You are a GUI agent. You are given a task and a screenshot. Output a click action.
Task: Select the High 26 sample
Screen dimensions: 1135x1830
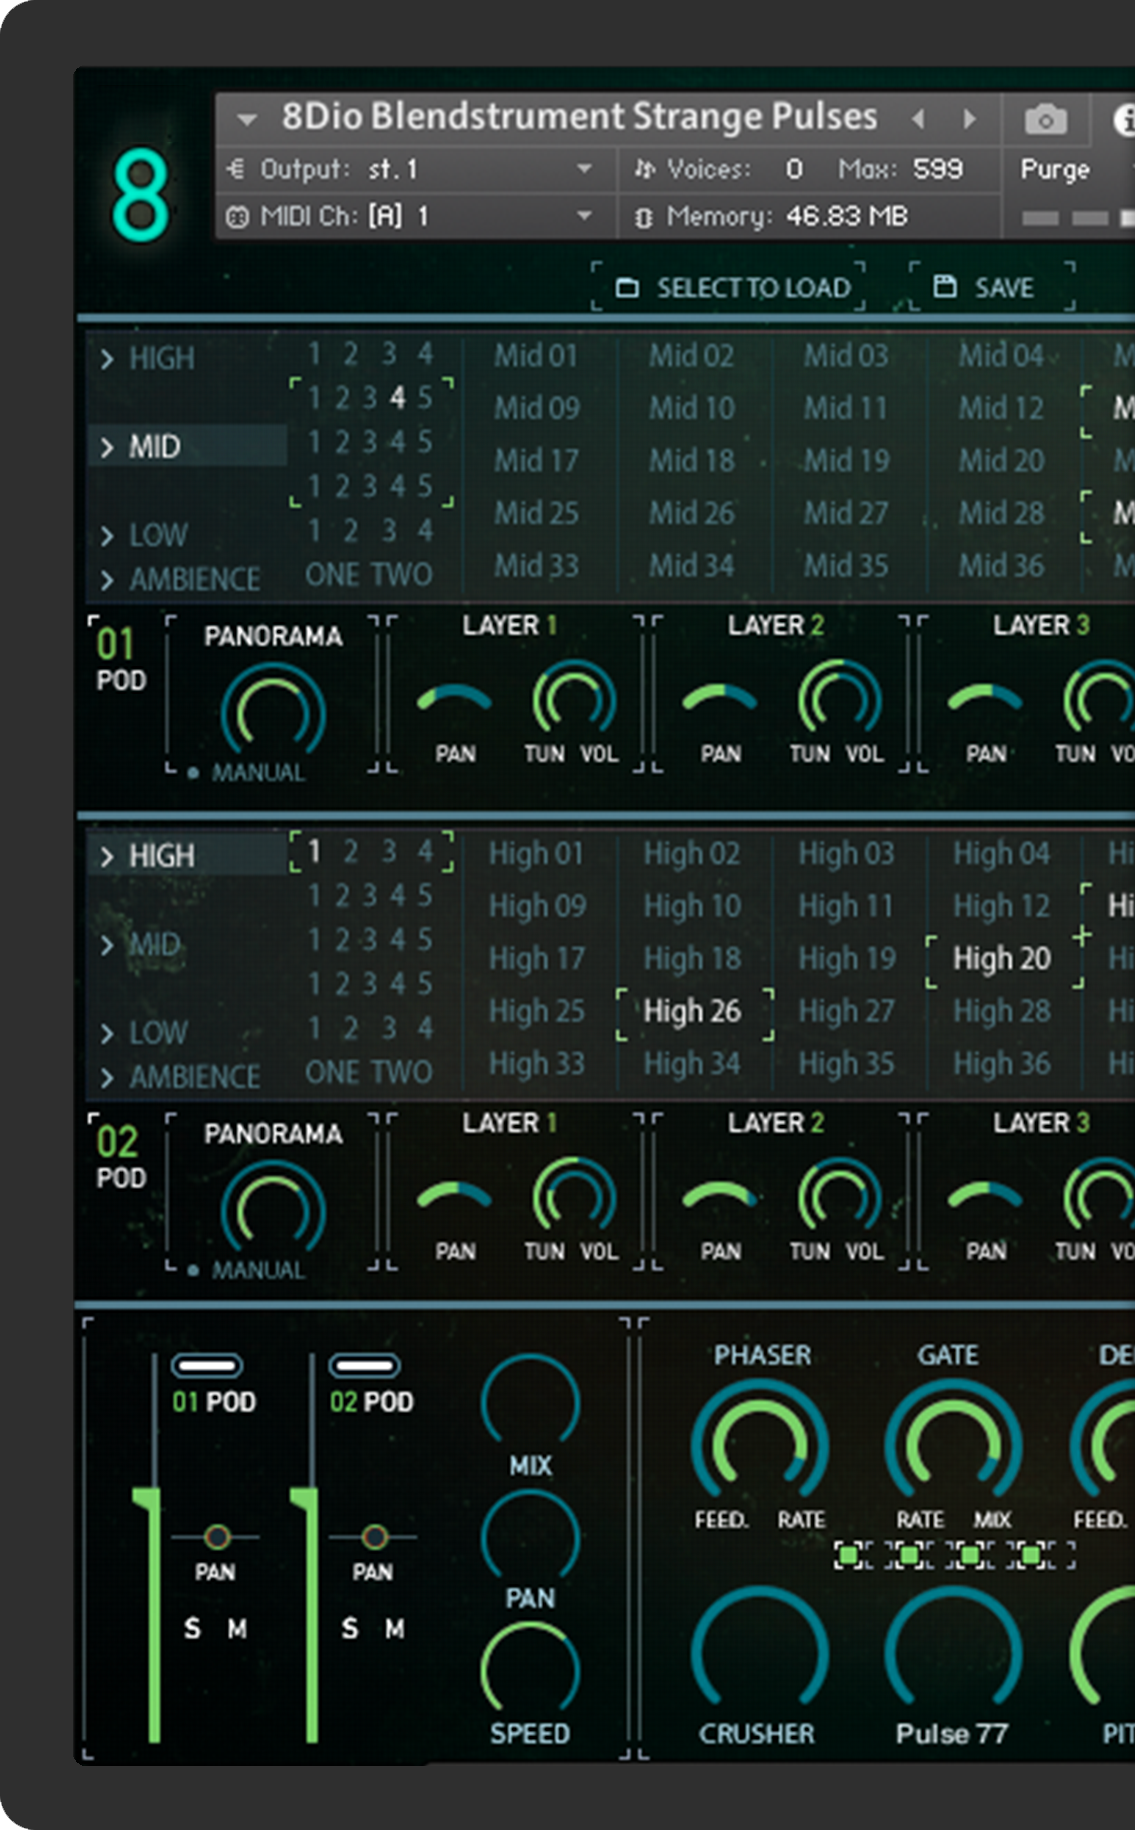693,1012
